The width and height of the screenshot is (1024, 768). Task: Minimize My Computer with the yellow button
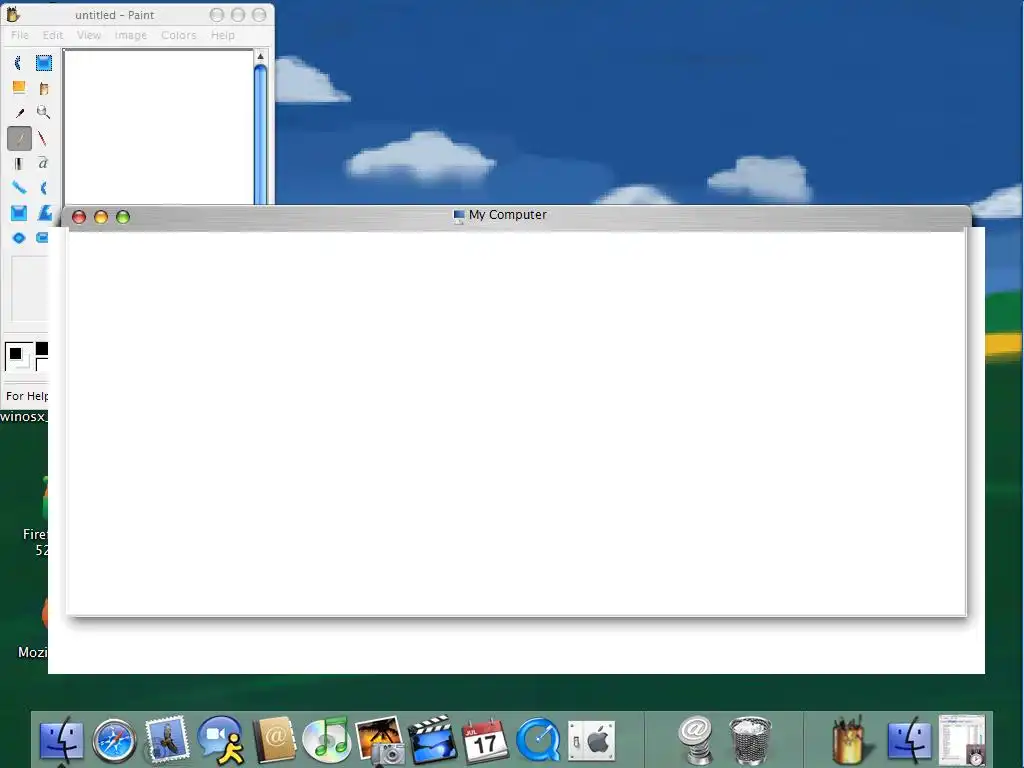click(x=101, y=217)
